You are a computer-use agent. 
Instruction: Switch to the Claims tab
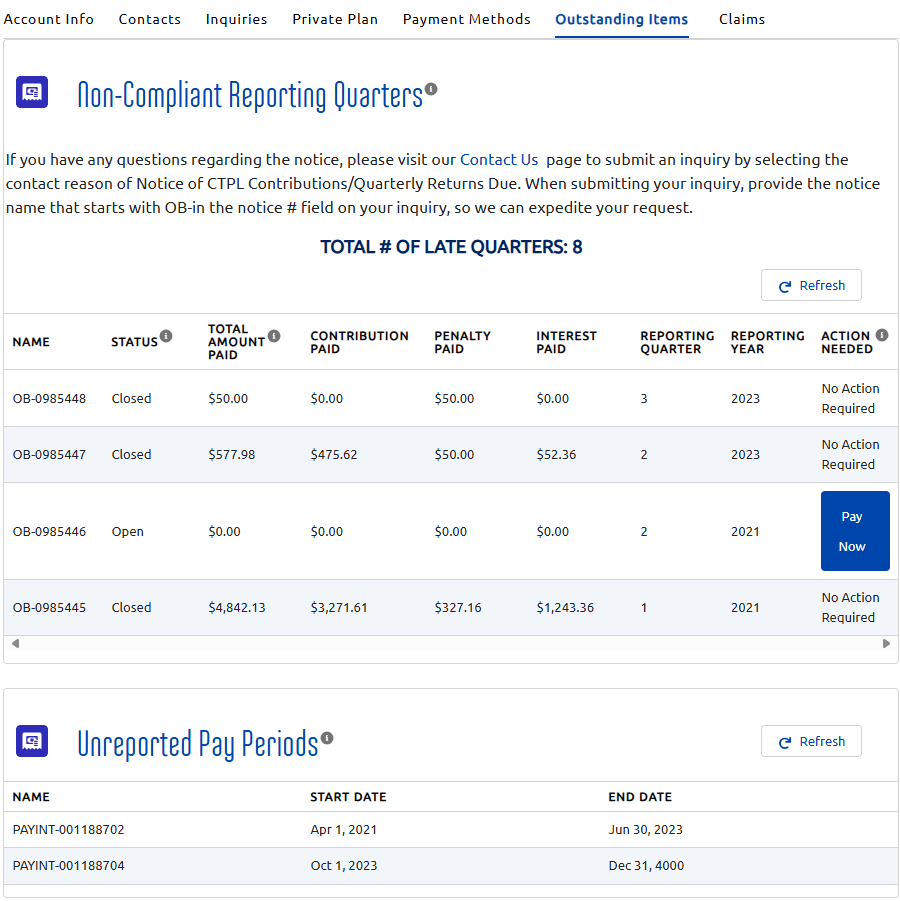click(x=741, y=18)
